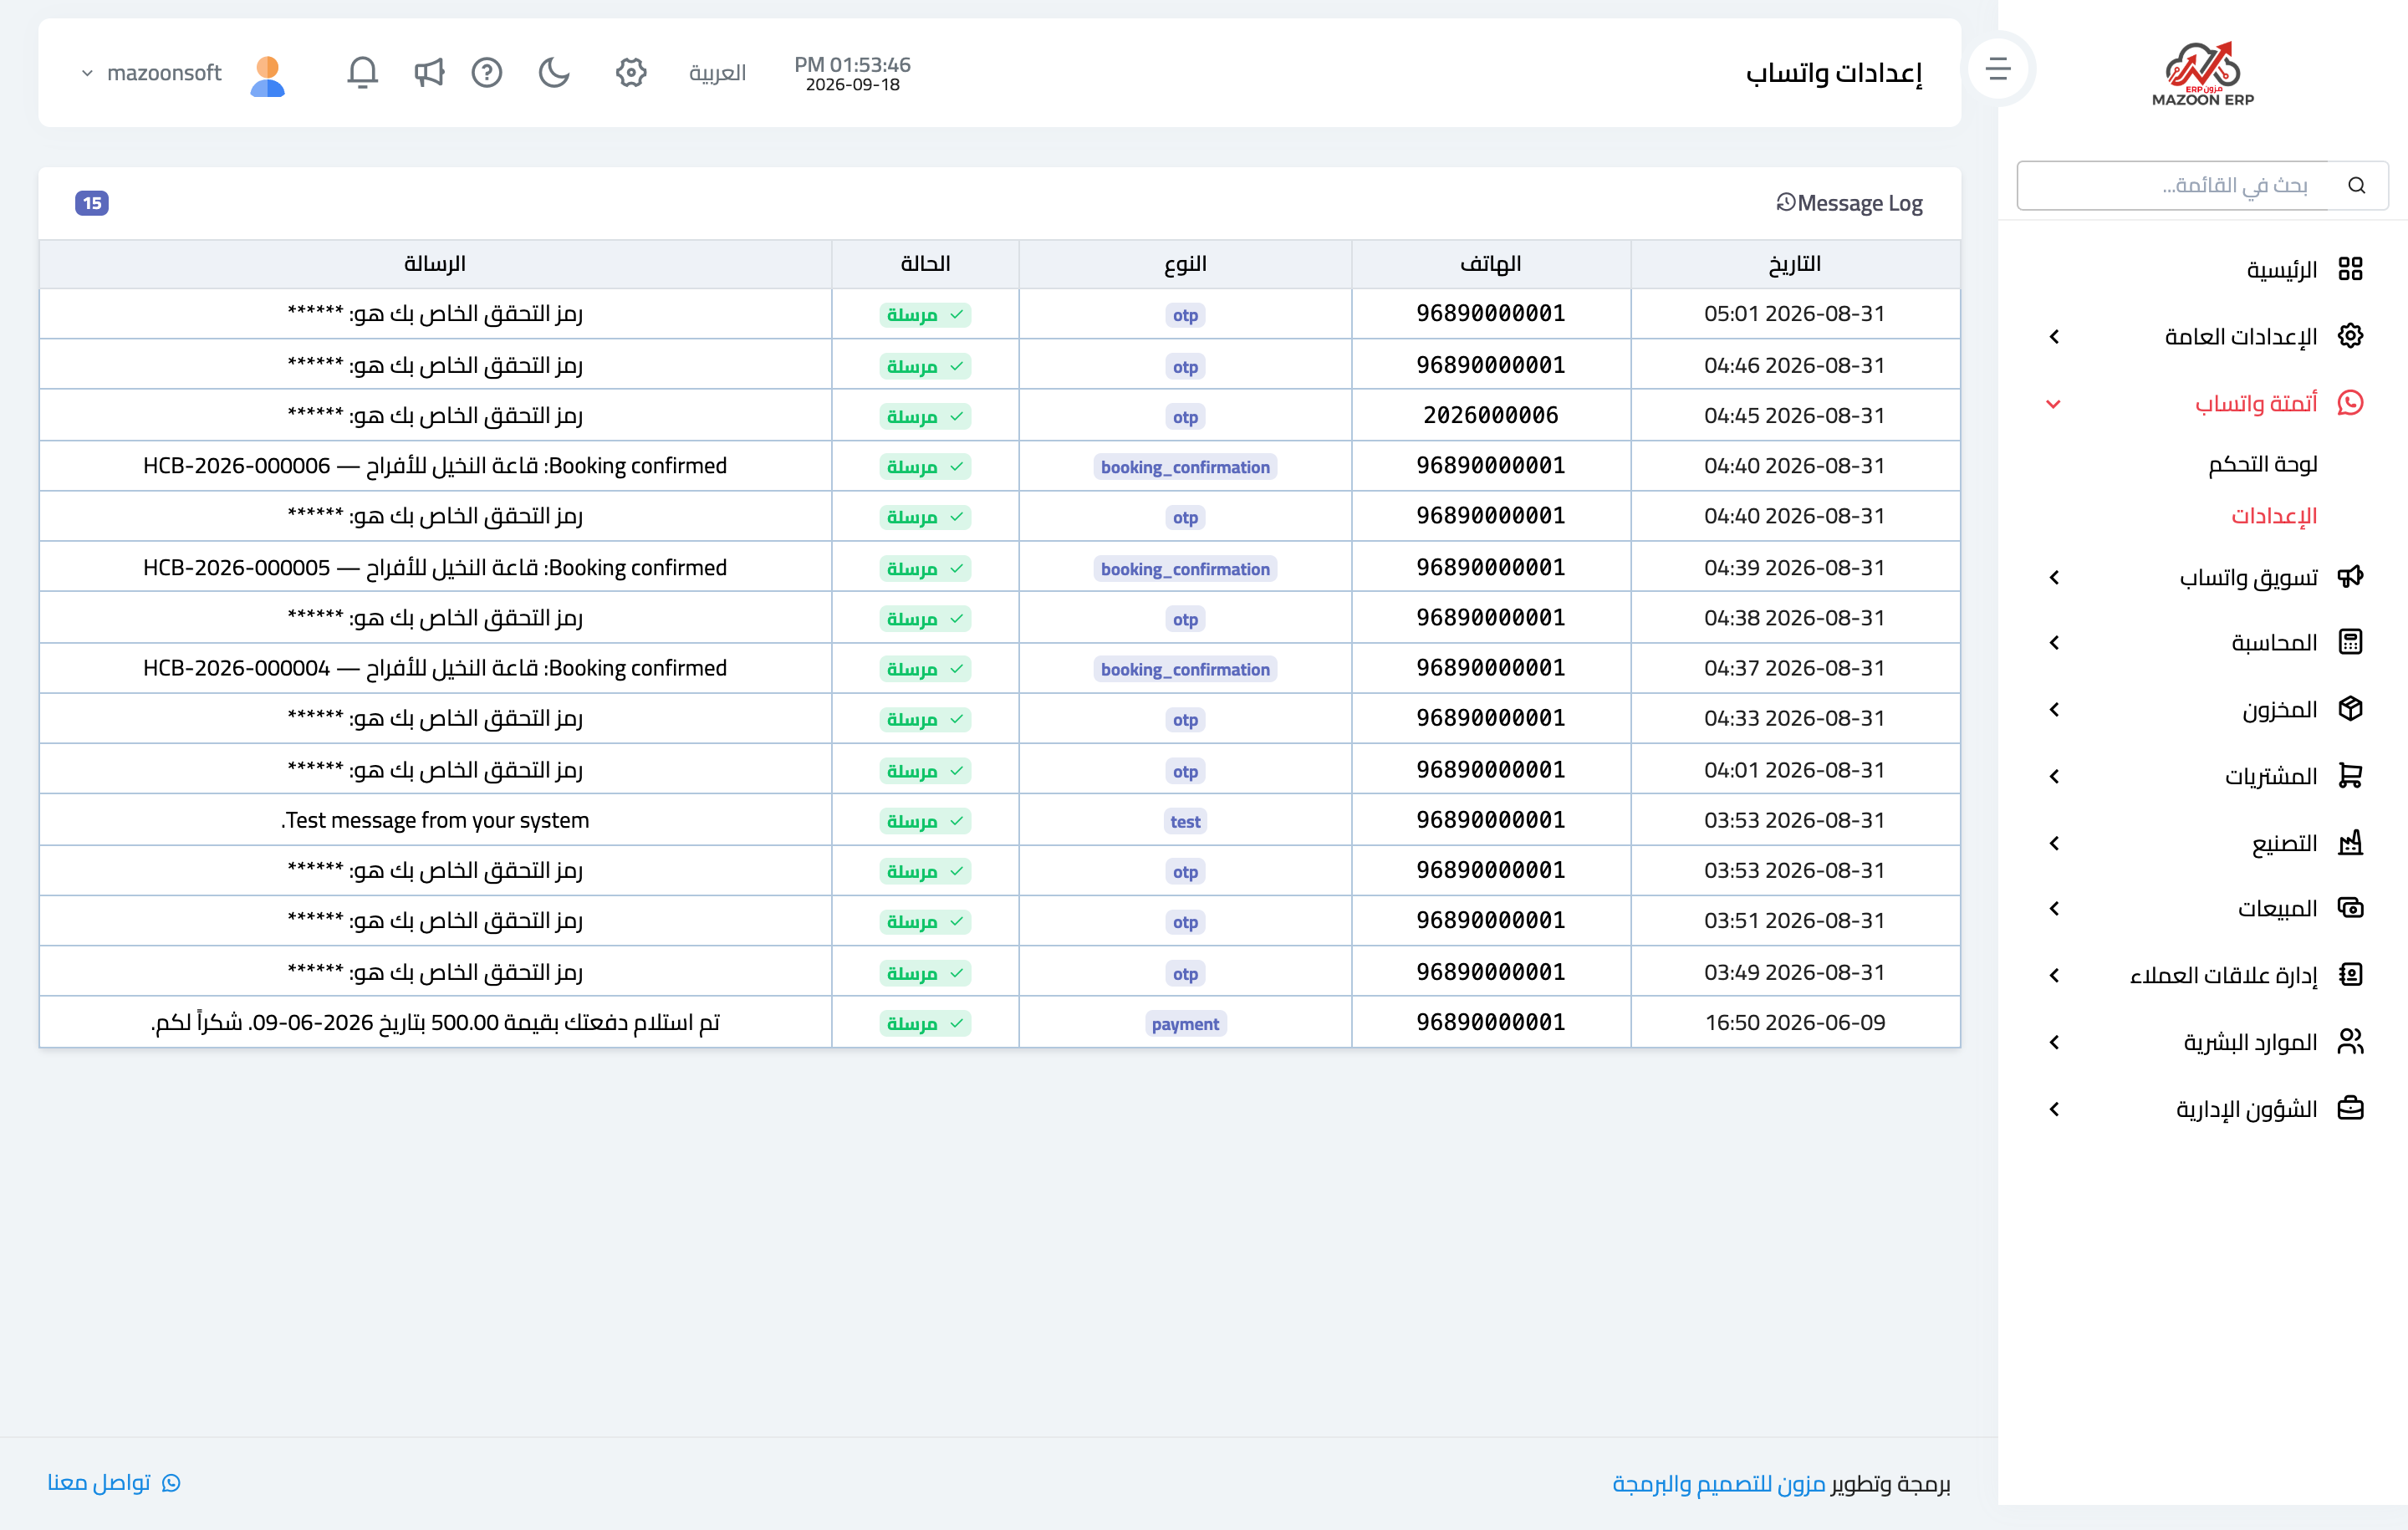Click the purchases cart icon
Screen dimensions: 2408x1530
[x=2350, y=776]
